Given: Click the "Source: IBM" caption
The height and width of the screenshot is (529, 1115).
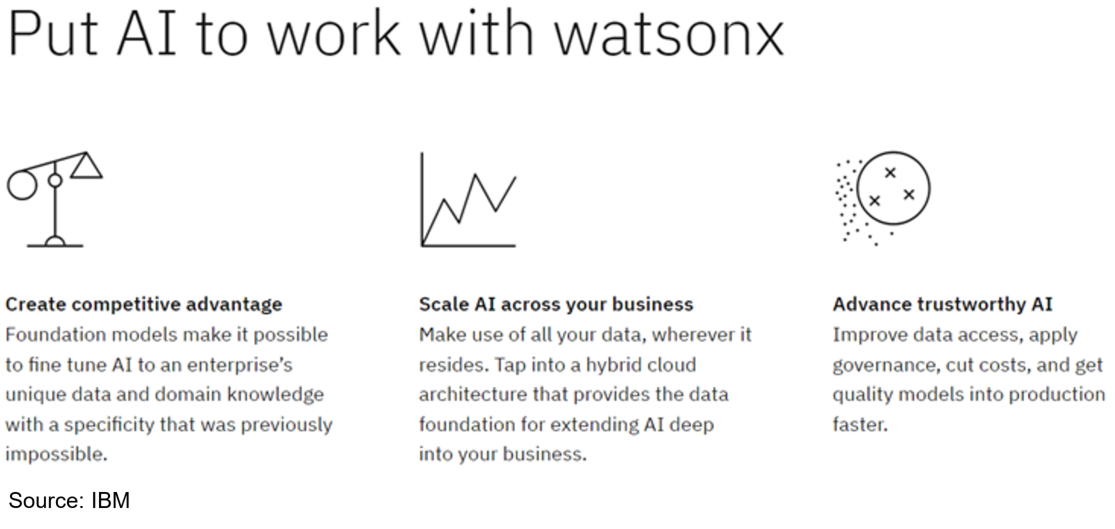Looking at the screenshot, I should (70, 499).
